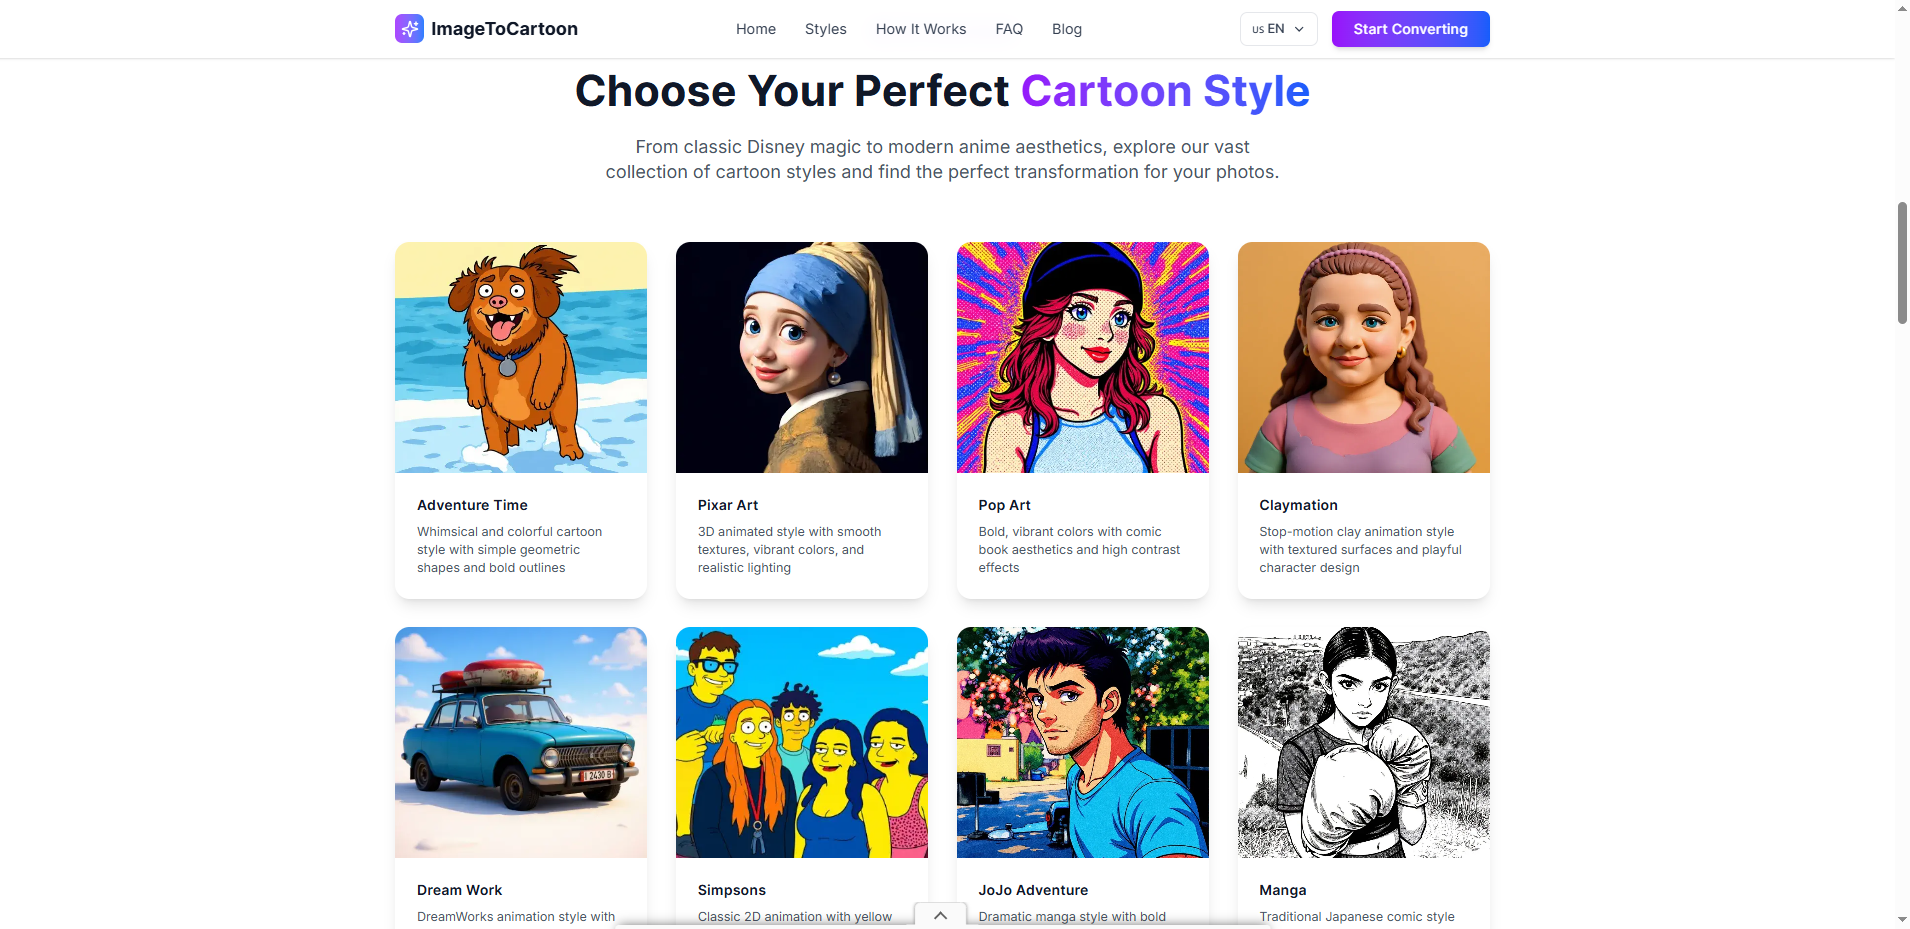
Task: Select the Claymation style image
Action: (x=1363, y=357)
